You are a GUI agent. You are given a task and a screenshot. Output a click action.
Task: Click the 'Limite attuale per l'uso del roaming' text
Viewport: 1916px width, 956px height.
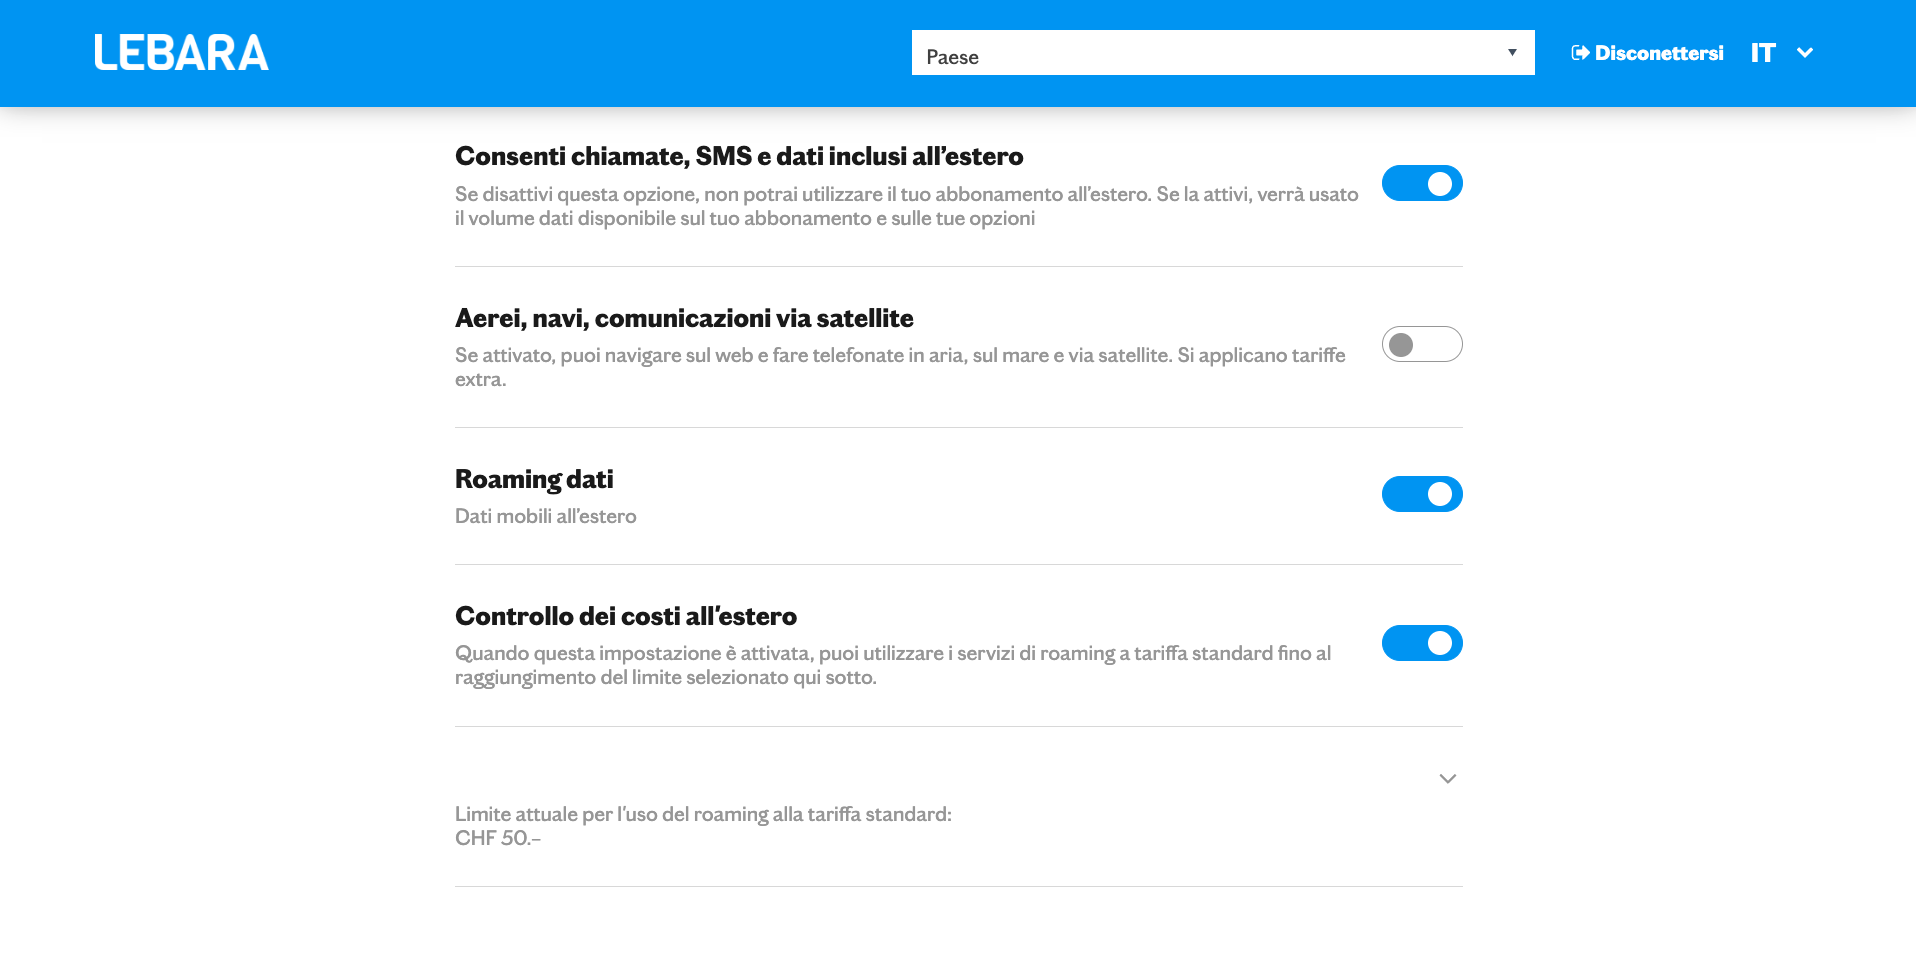703,814
